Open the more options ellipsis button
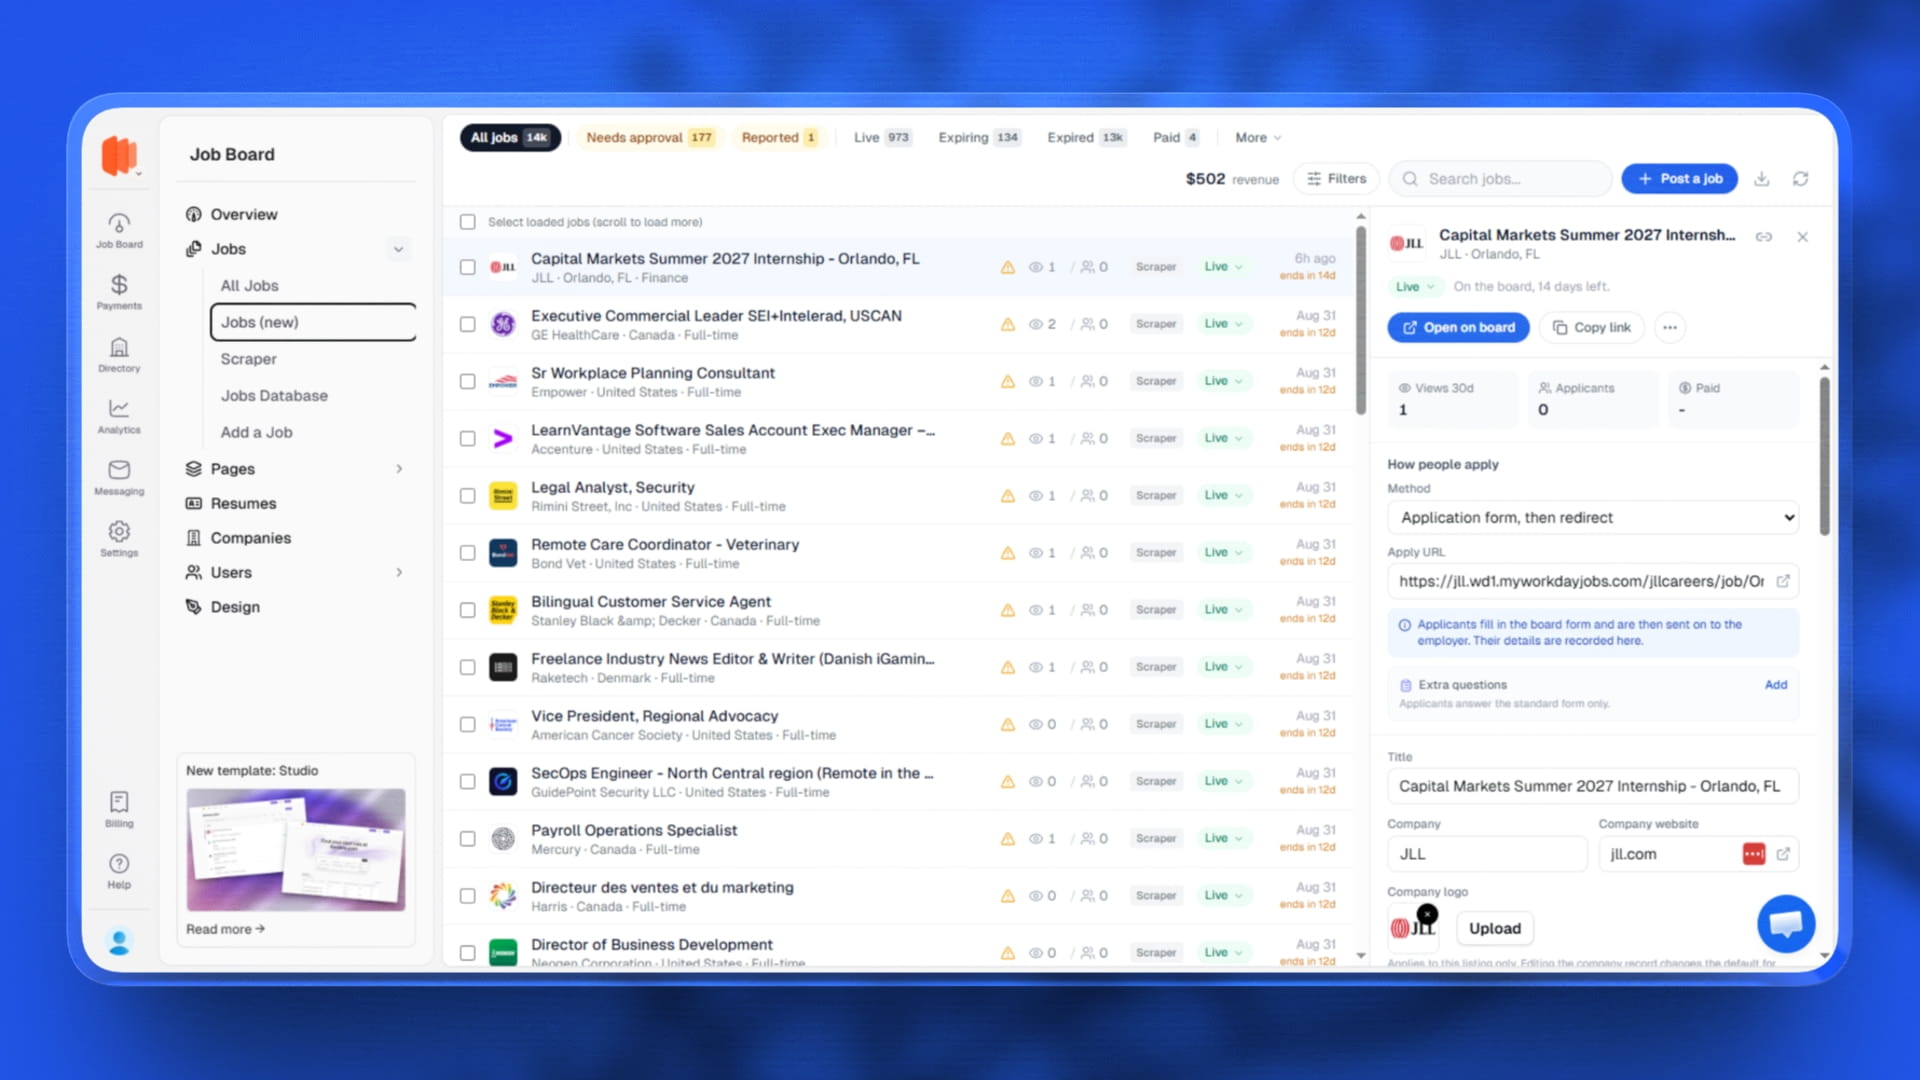This screenshot has height=1080, width=1920. (x=1670, y=327)
